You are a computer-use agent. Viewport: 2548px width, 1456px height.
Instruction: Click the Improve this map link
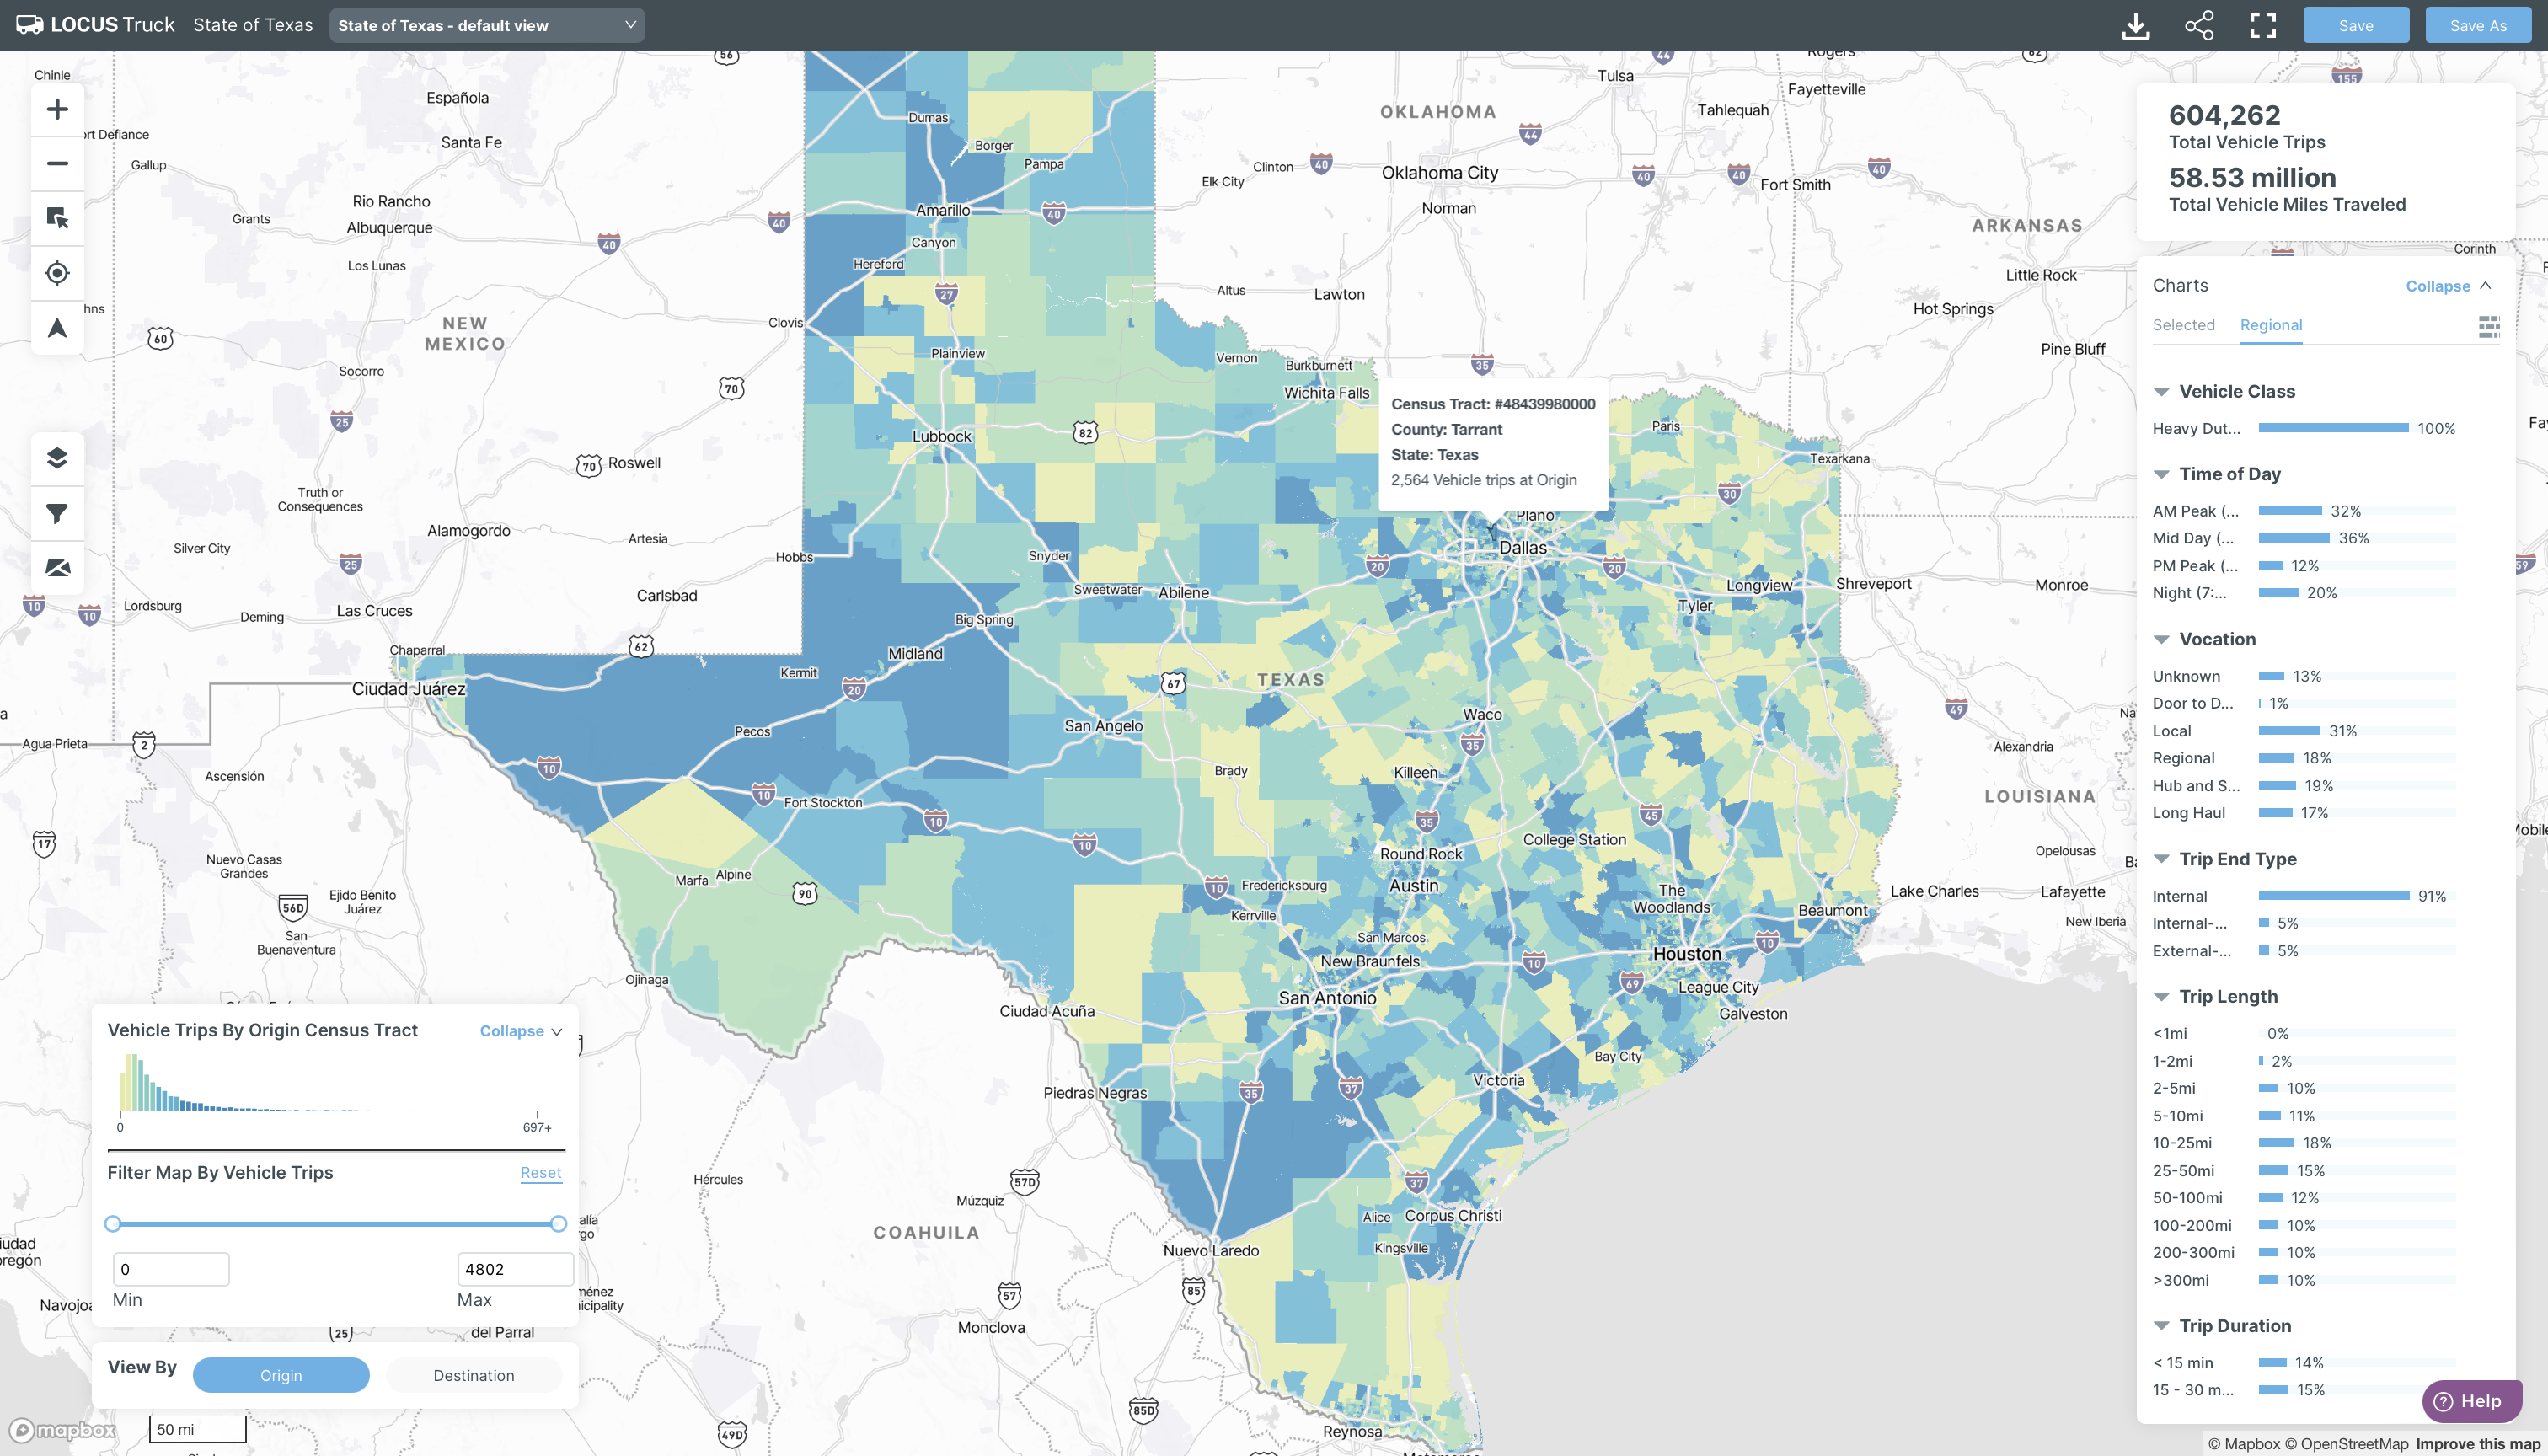click(2478, 1444)
